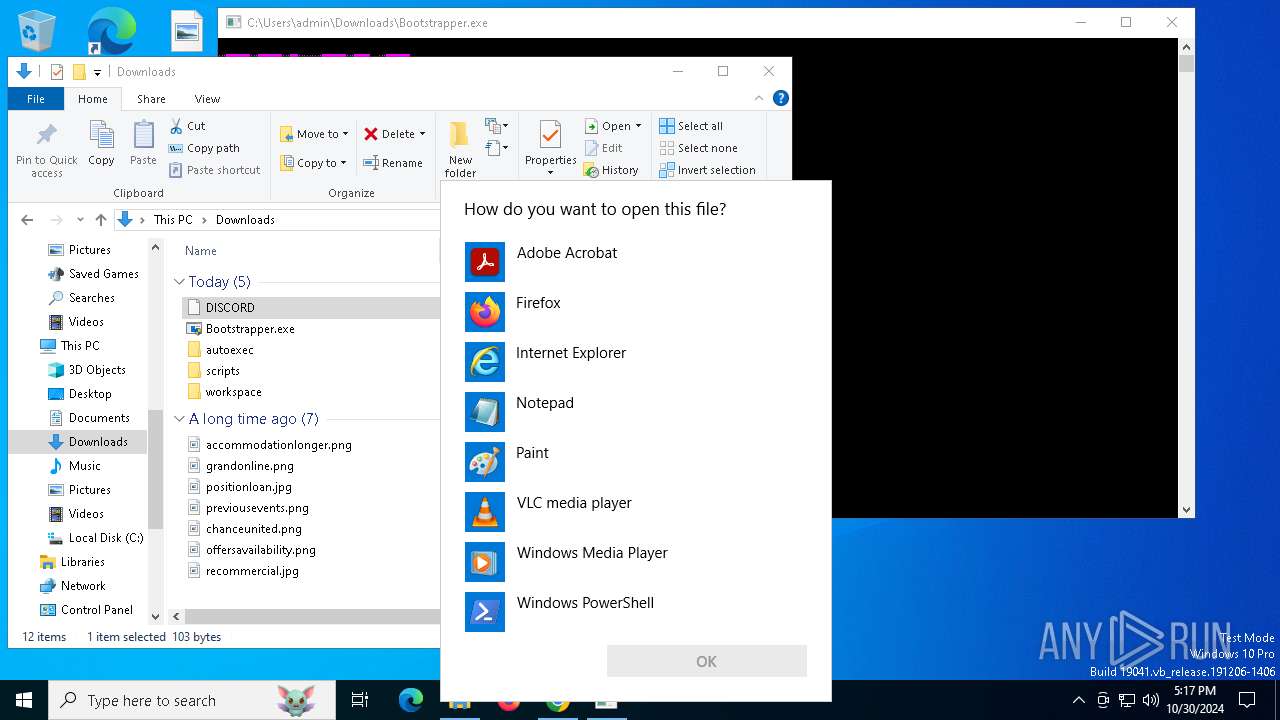Open Properties from the ribbon
Image resolution: width=1280 pixels, height=720 pixels.
tap(550, 148)
